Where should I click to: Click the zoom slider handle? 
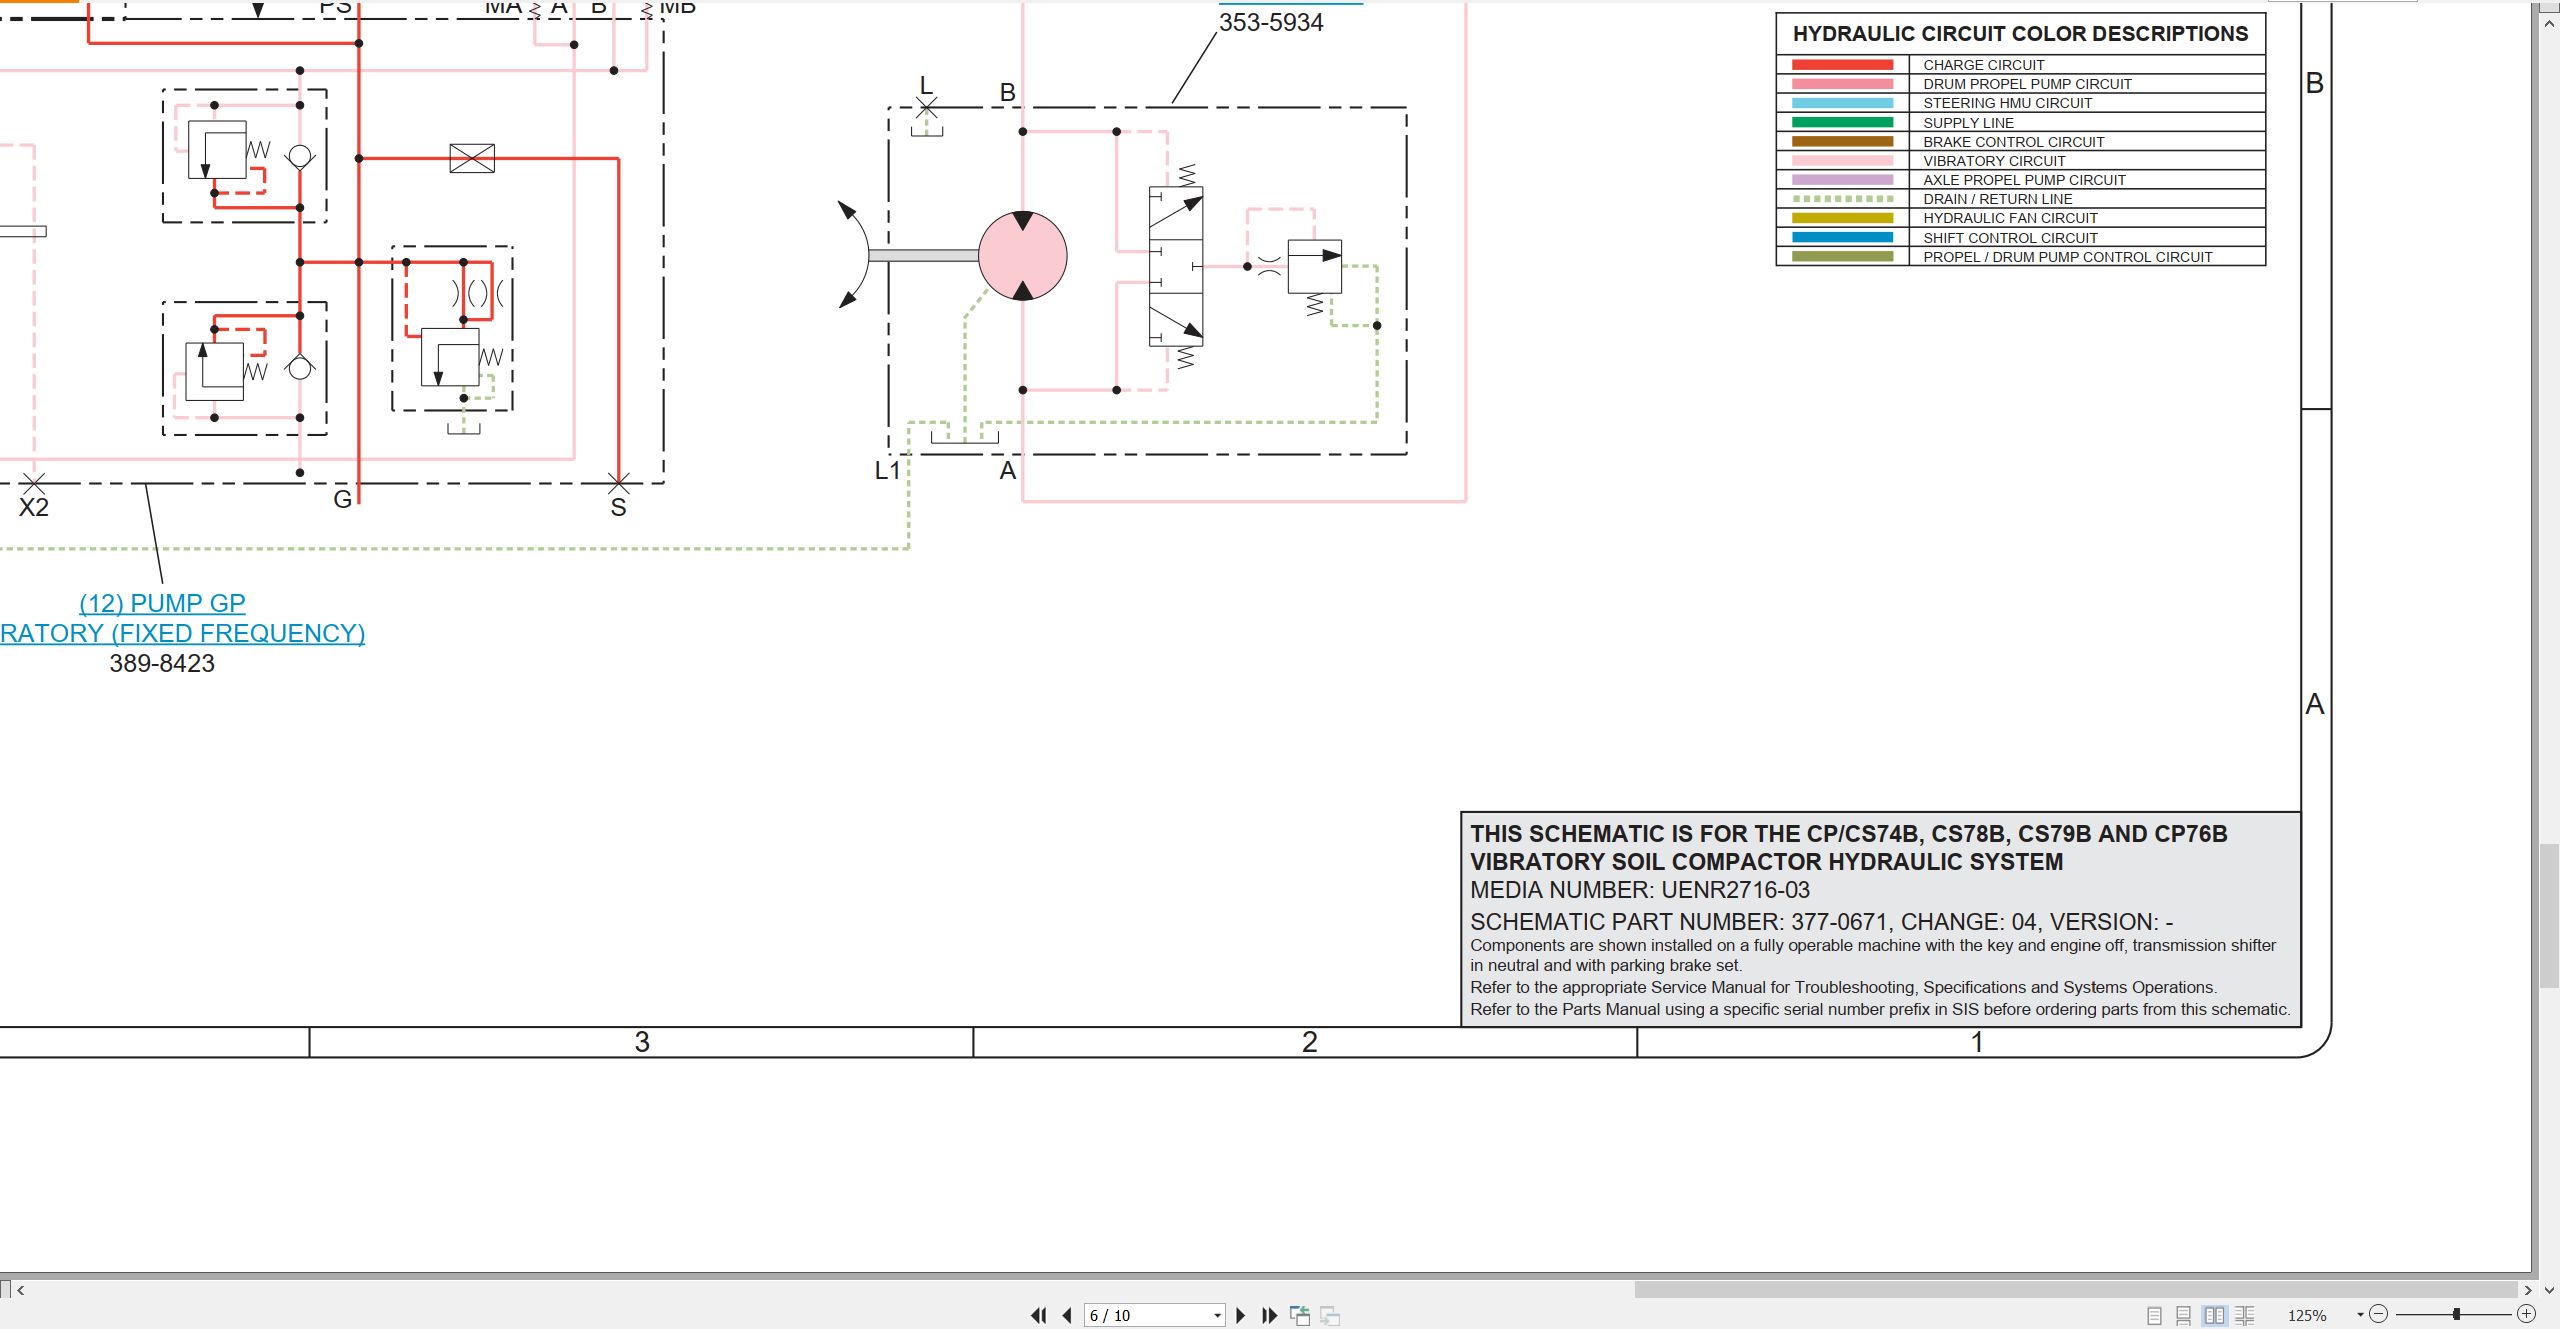[x=2456, y=1314]
